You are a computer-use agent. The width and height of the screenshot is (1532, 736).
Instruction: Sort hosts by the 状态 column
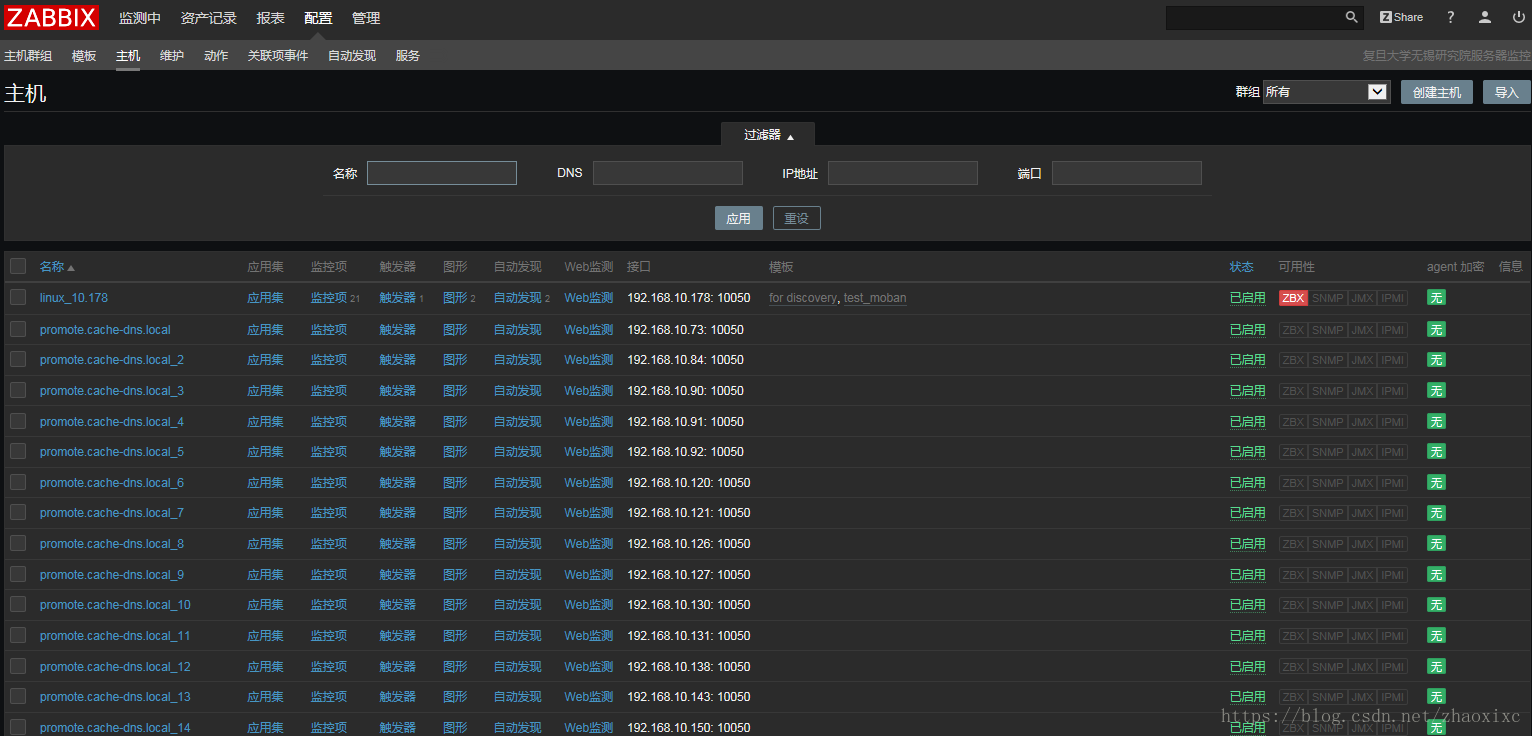pos(1241,267)
